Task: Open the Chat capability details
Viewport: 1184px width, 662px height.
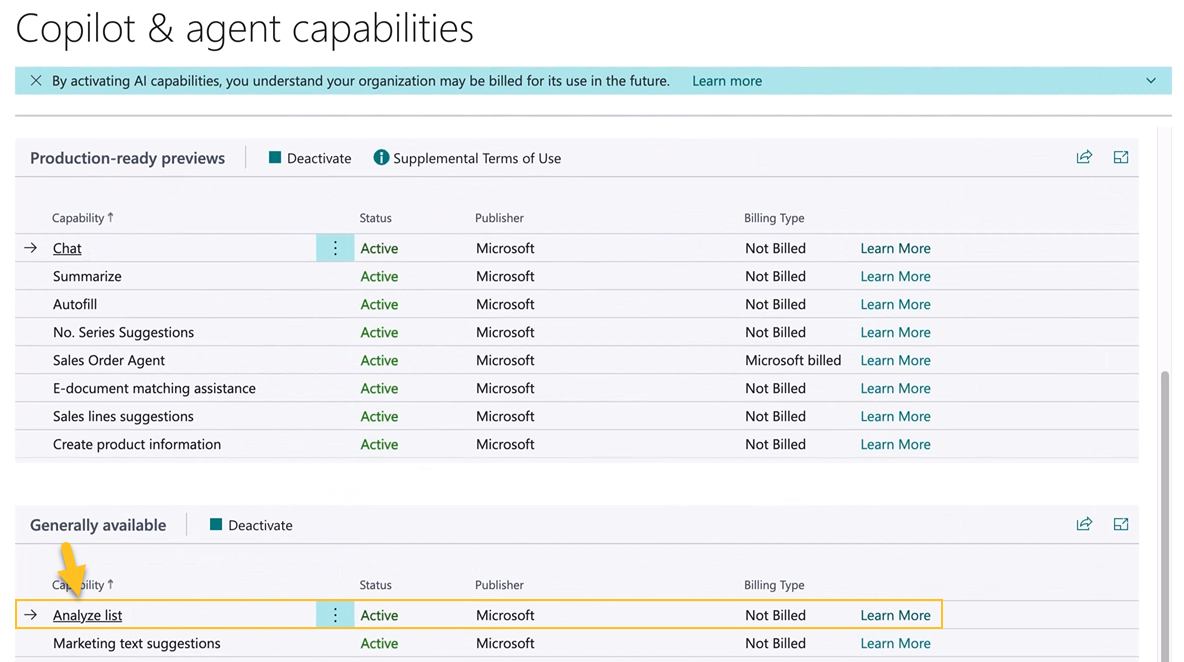Action: pyautogui.click(x=66, y=247)
